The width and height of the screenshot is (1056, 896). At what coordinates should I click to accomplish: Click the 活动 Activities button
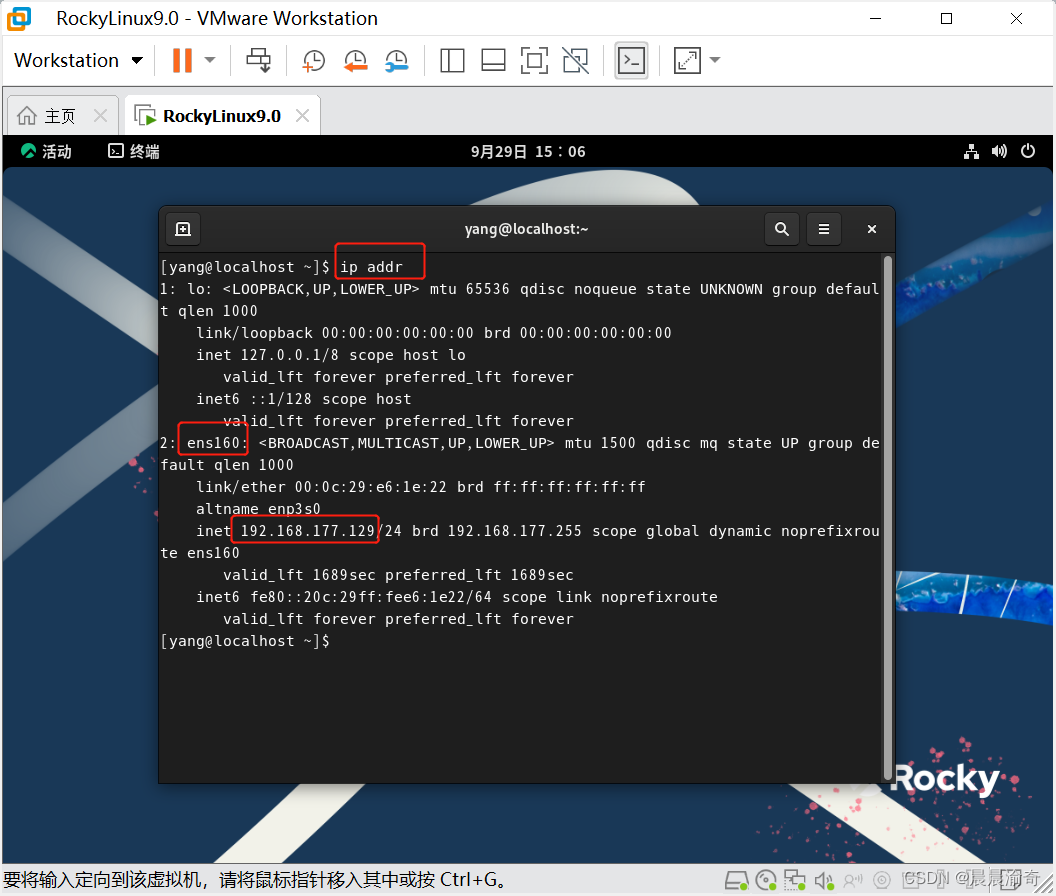(46, 152)
